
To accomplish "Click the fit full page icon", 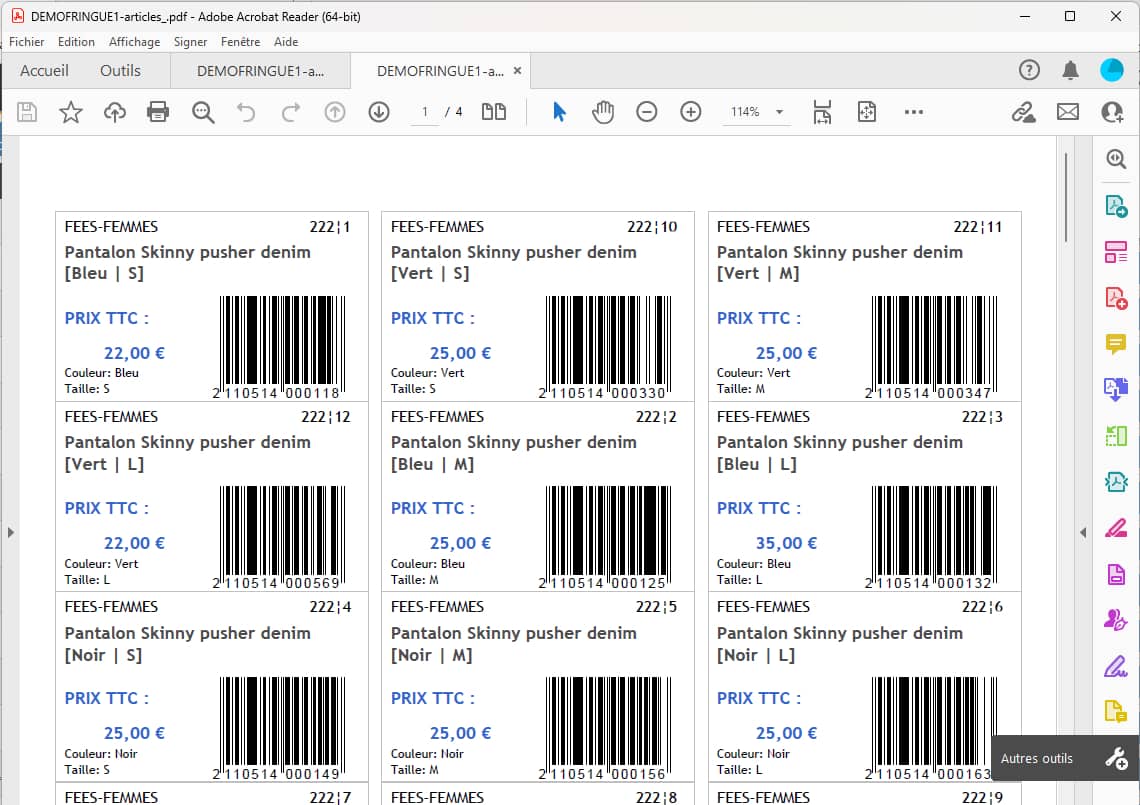I will [867, 112].
